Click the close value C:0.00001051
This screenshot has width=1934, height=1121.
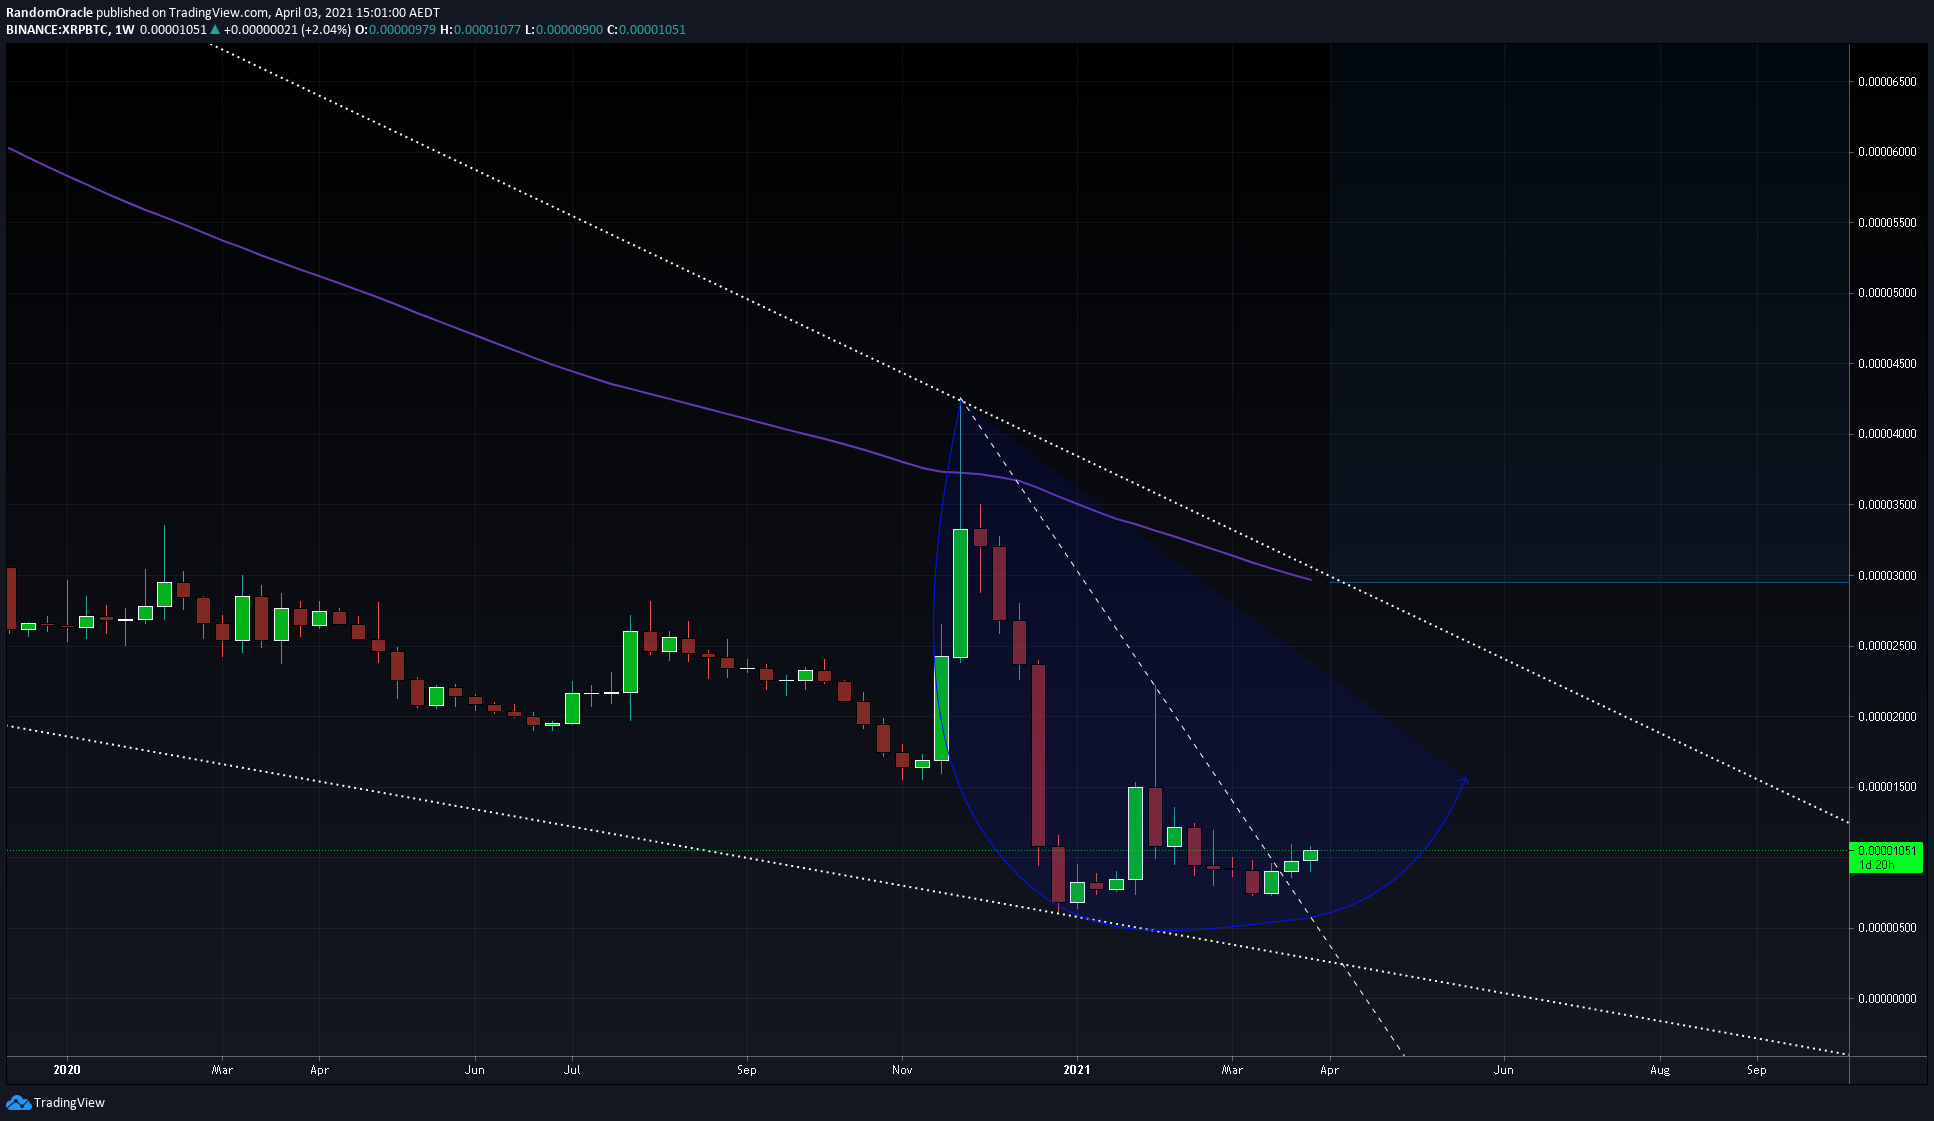click(x=647, y=29)
